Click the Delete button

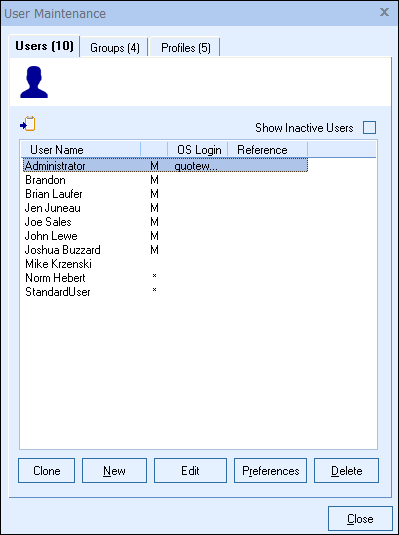pyautogui.click(x=346, y=471)
